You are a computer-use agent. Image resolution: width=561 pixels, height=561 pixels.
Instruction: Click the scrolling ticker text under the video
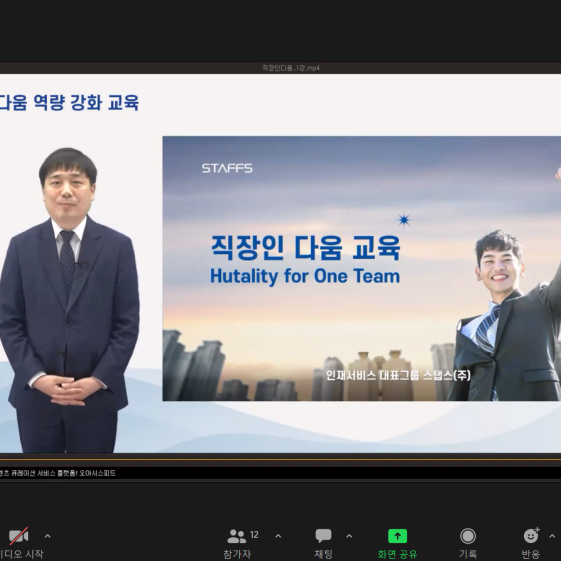[x=58, y=473]
